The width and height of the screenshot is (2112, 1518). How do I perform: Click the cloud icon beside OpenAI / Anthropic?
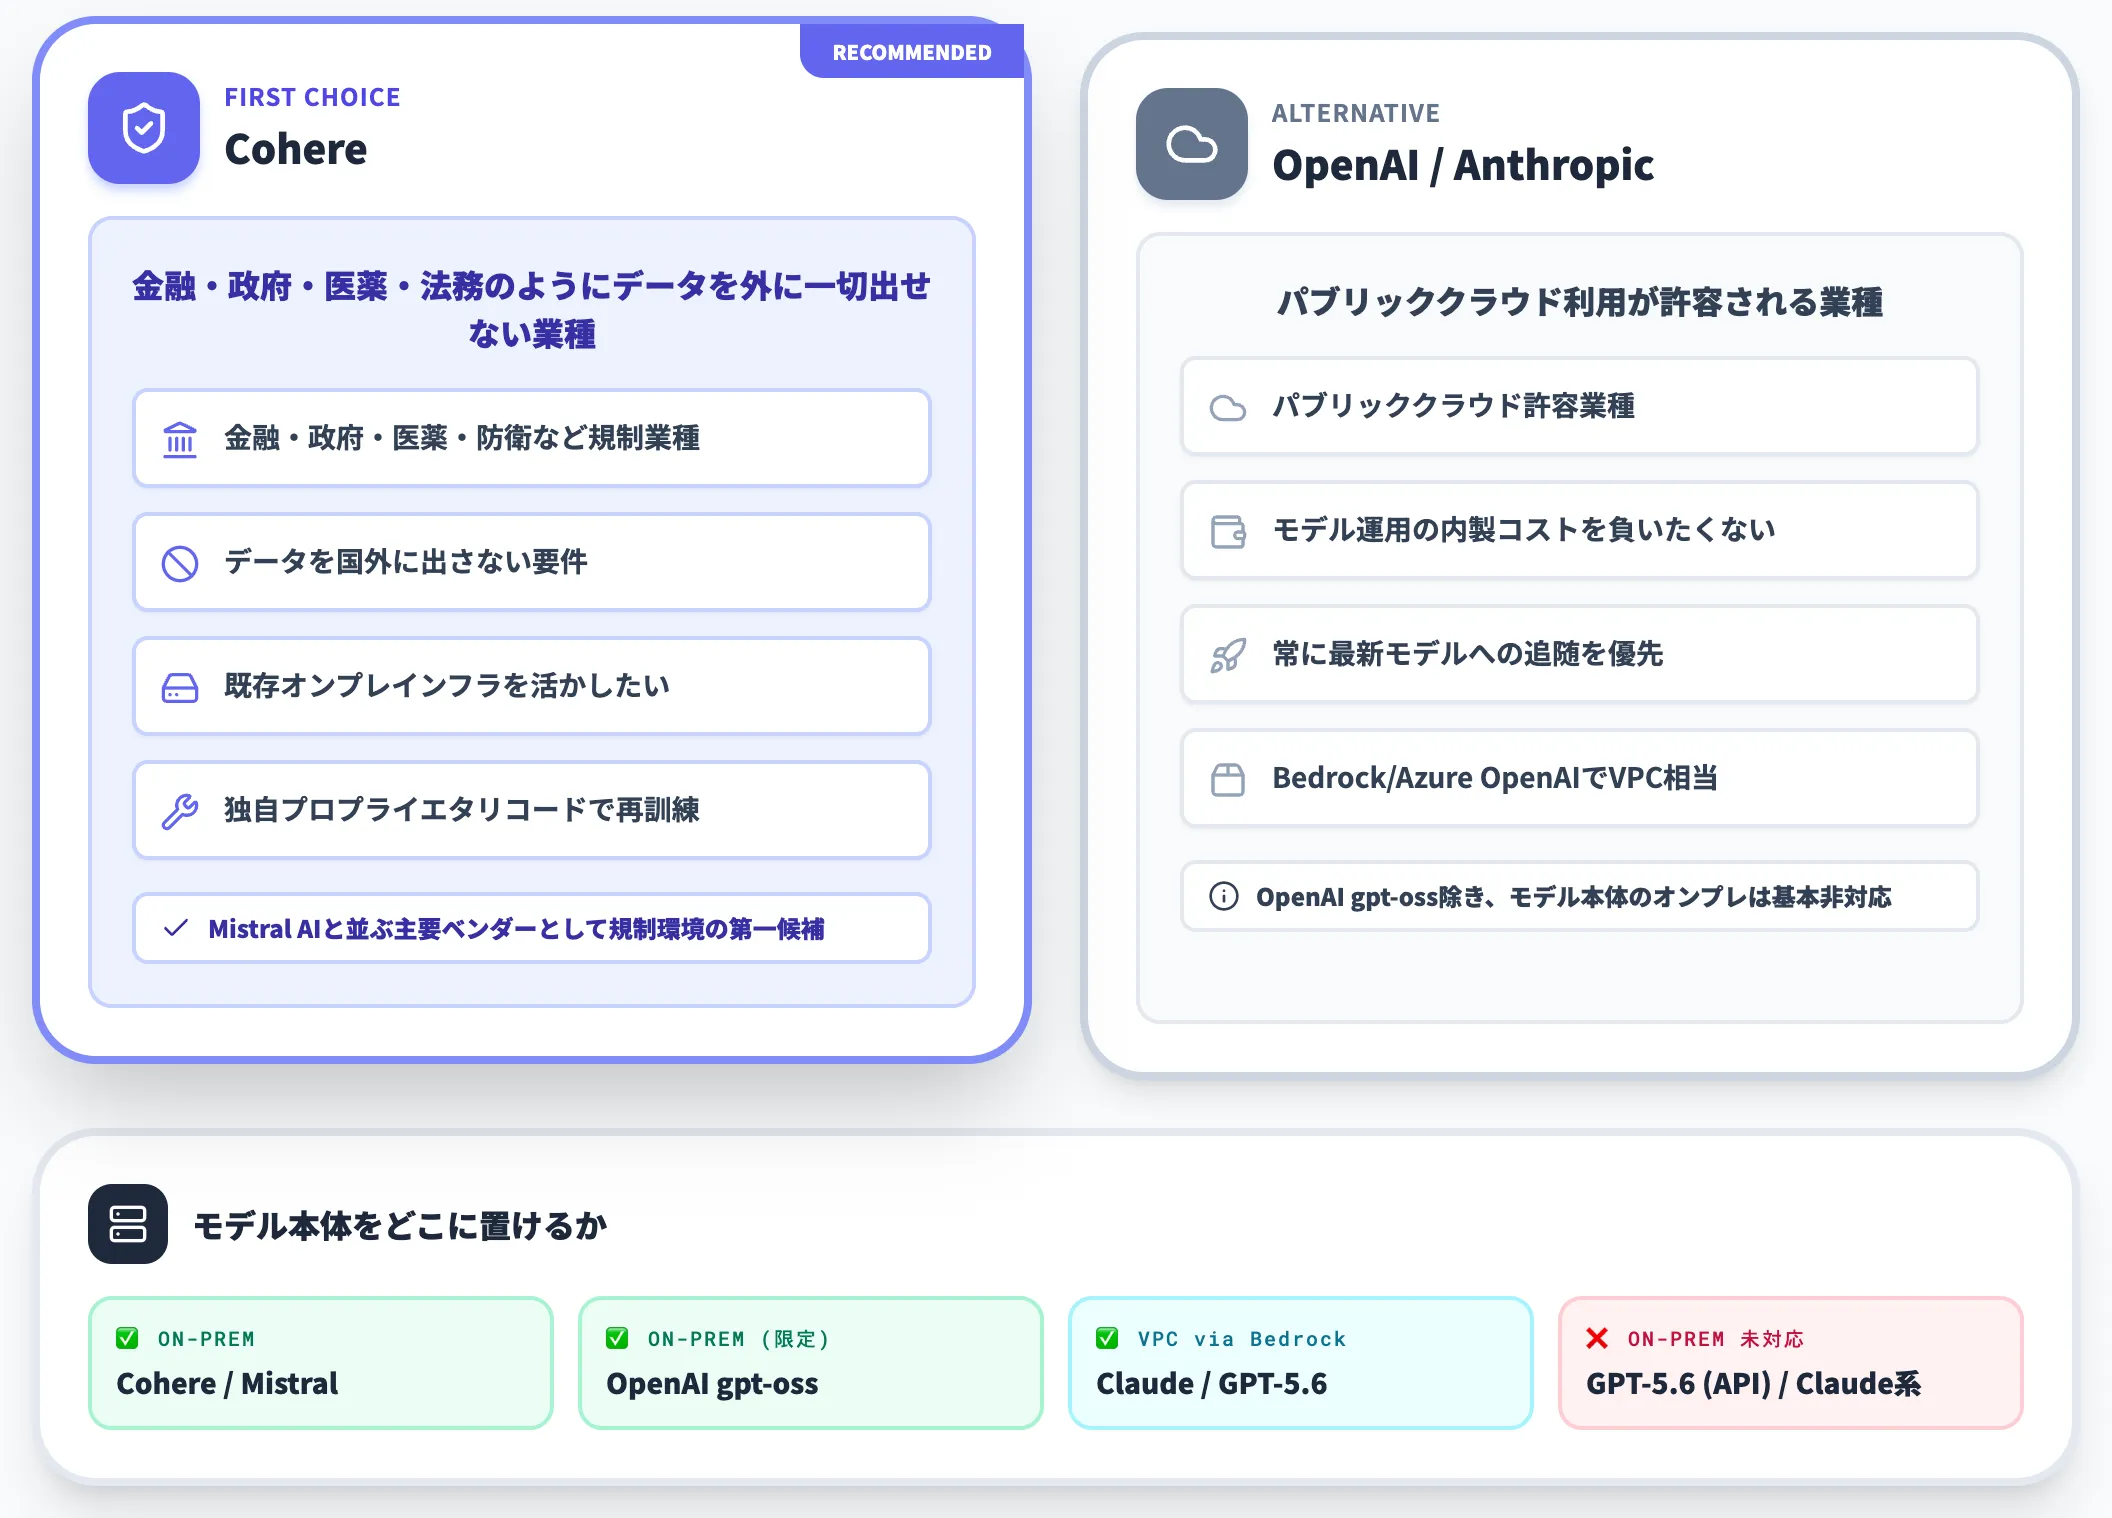click(1192, 144)
